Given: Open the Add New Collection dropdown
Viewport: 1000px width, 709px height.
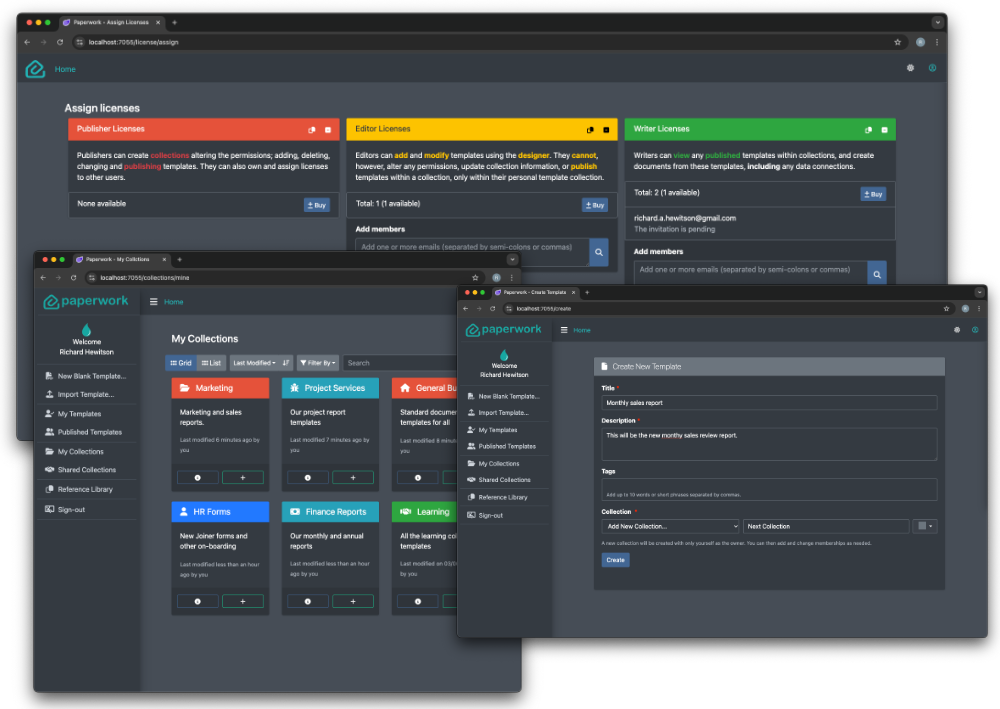Looking at the screenshot, I should pyautogui.click(x=670, y=527).
